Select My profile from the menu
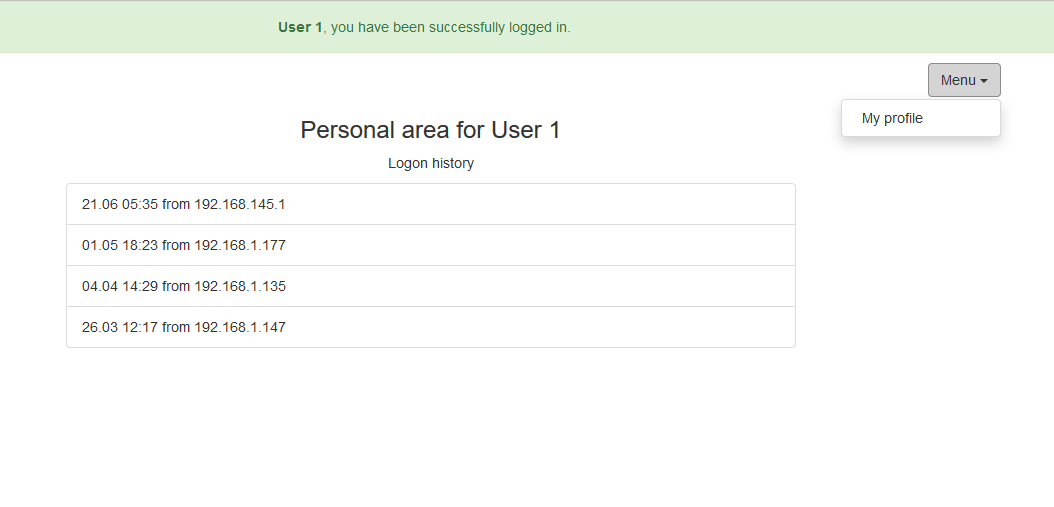Viewport: 1054px width, 507px height. [x=892, y=118]
